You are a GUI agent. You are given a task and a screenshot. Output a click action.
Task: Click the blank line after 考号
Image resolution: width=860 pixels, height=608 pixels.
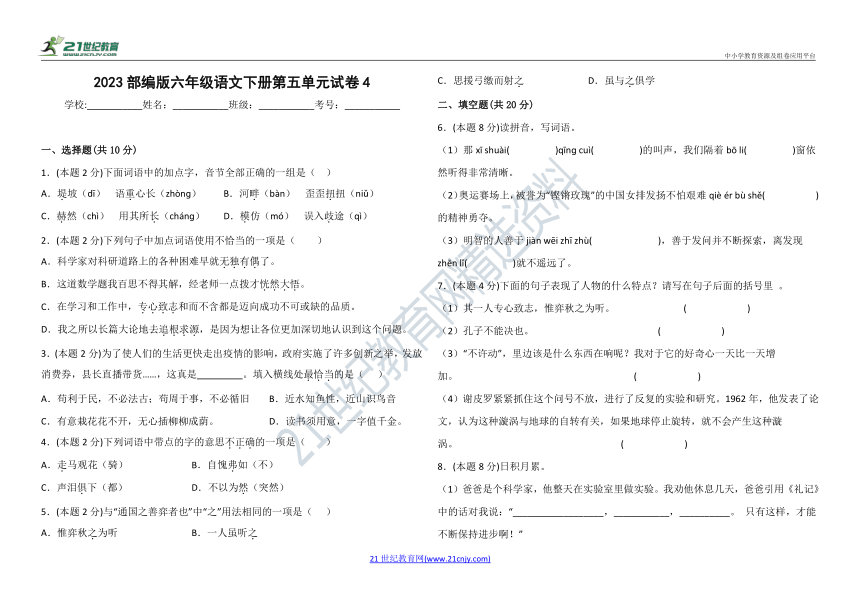point(372,105)
